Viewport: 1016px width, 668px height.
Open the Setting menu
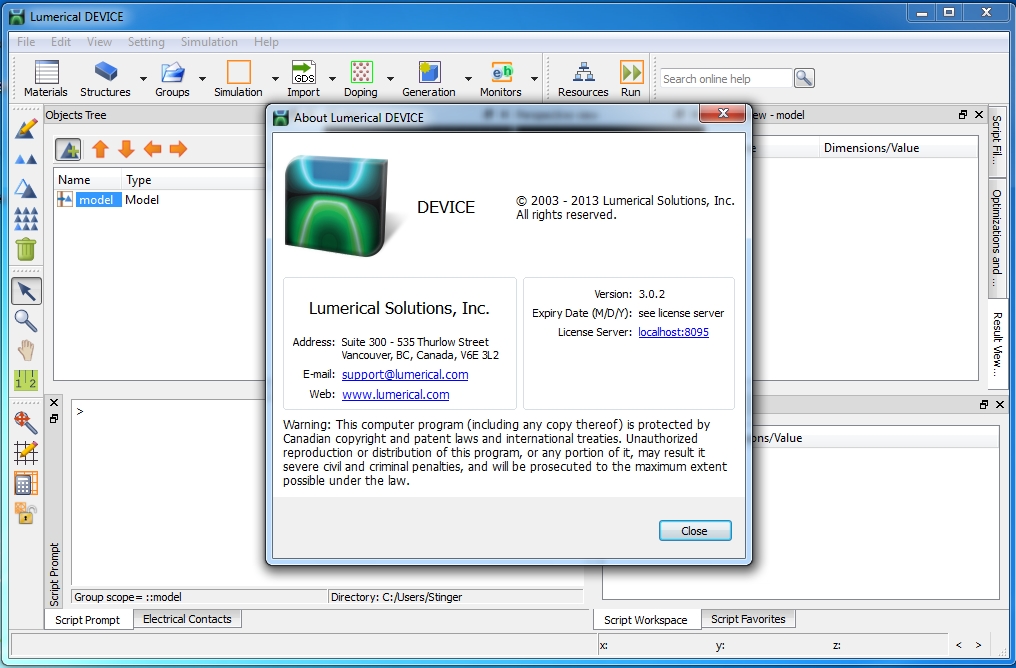pyautogui.click(x=146, y=41)
